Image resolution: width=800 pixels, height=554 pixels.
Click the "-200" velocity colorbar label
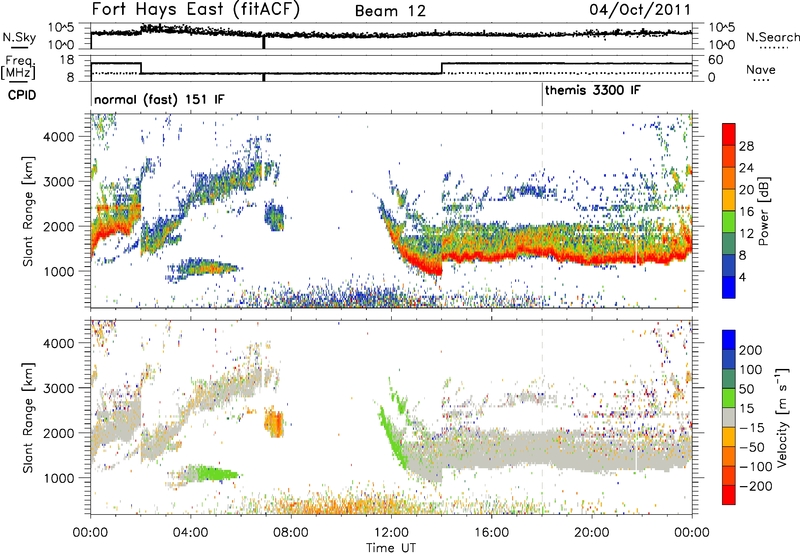click(756, 486)
